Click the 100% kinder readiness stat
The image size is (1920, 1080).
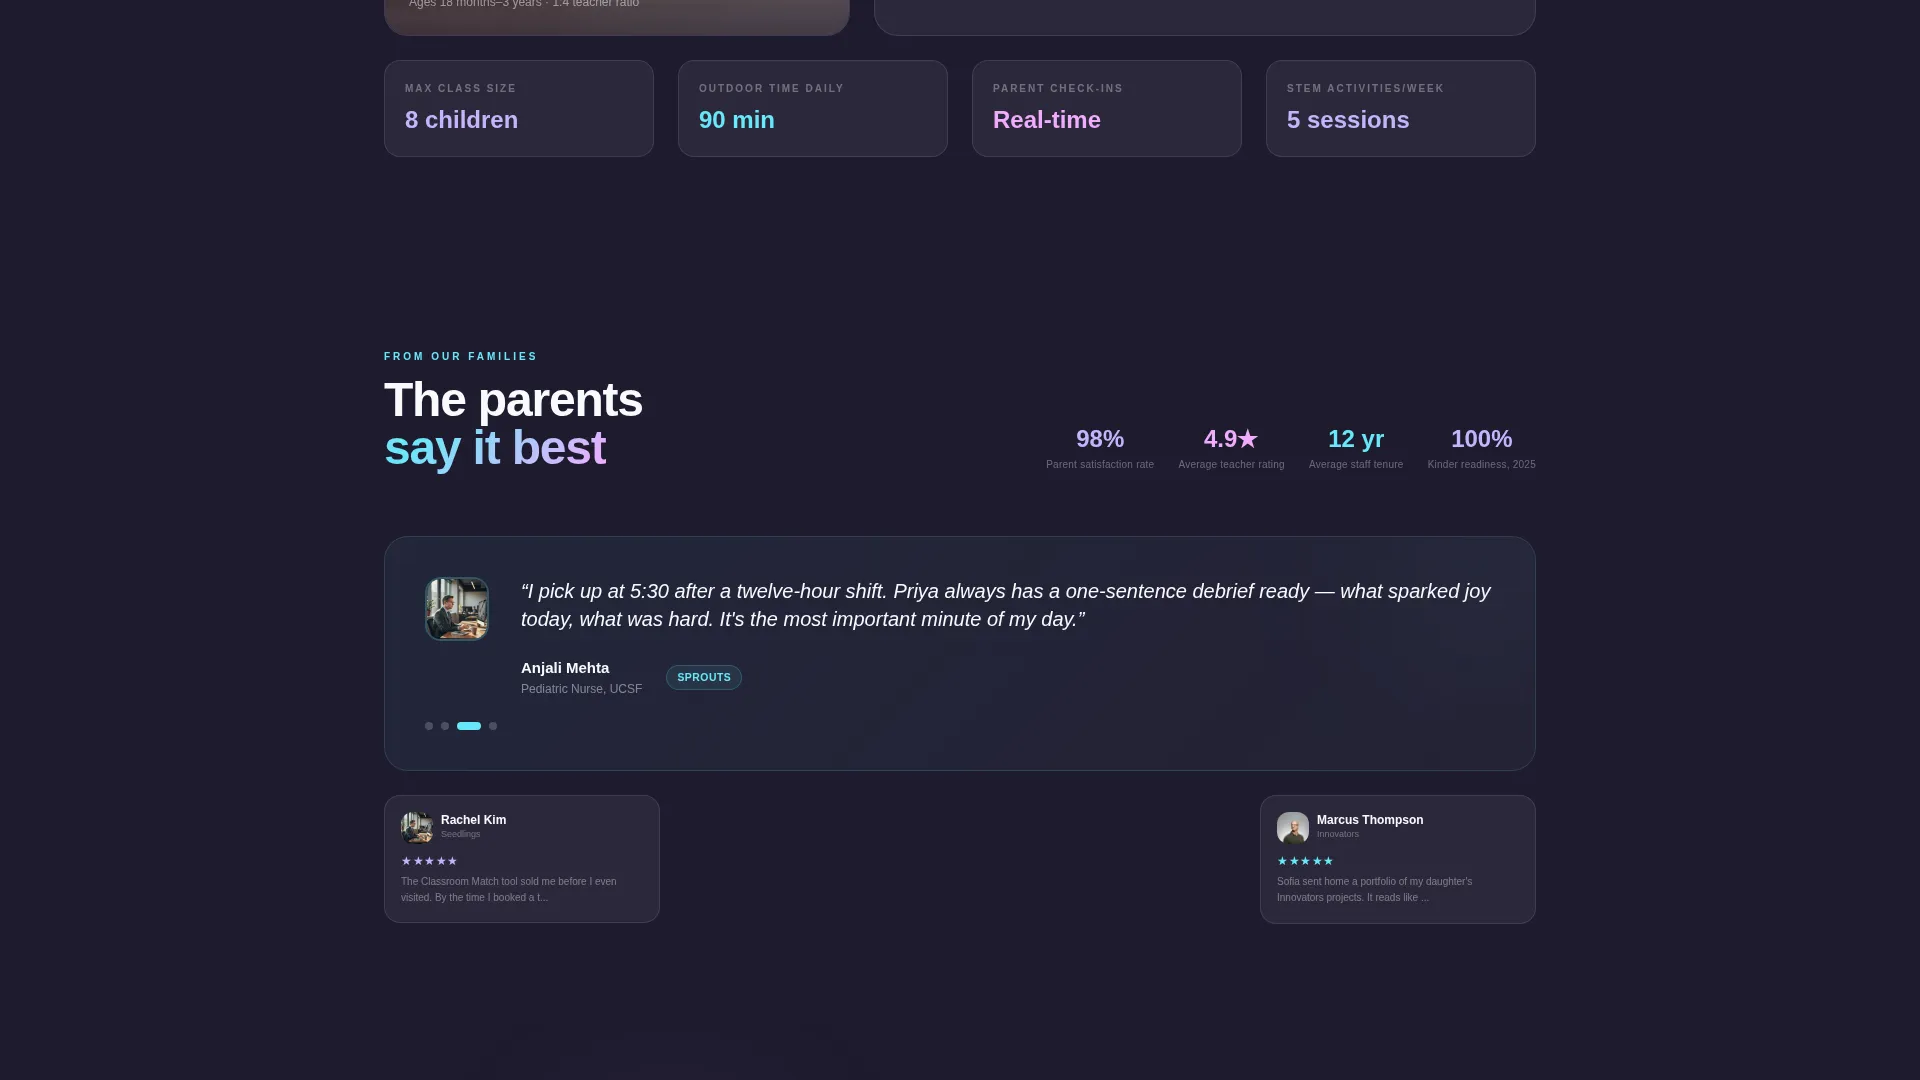[1481, 448]
